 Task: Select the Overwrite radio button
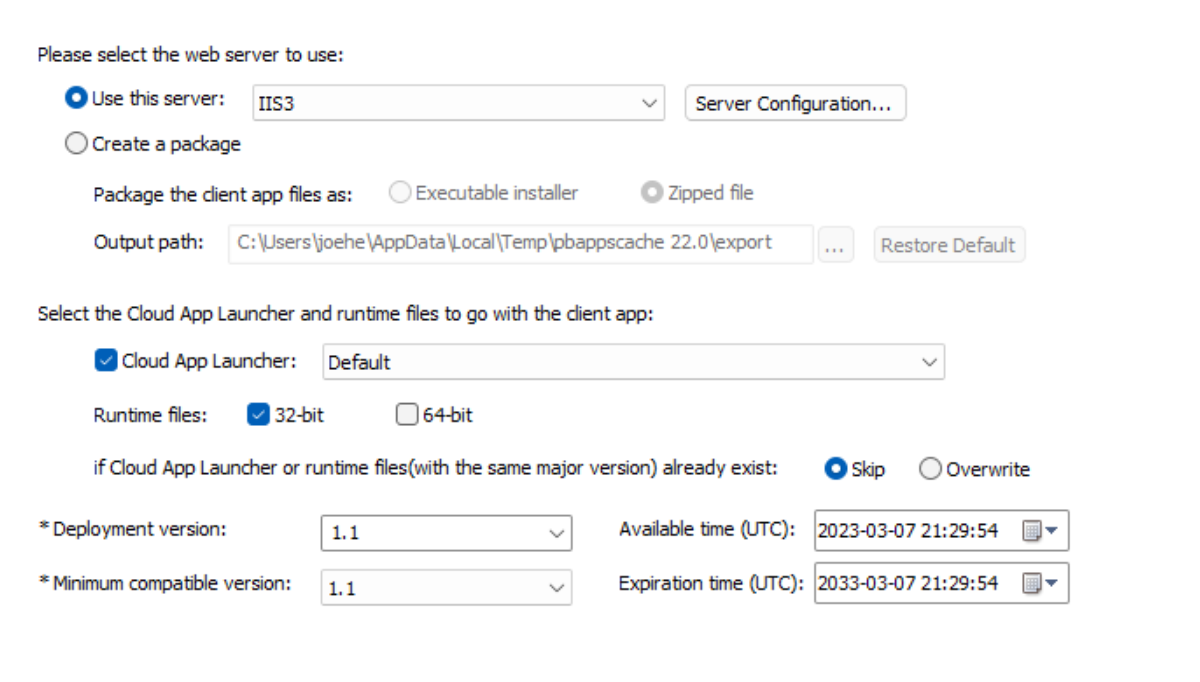pyautogui.click(x=929, y=469)
